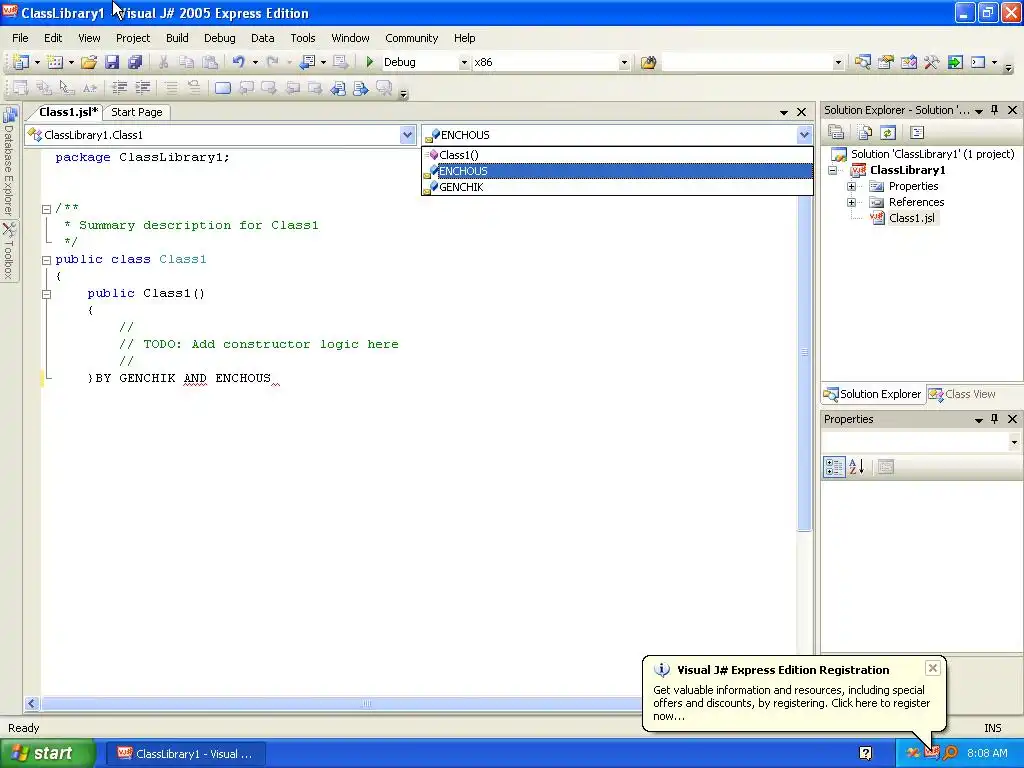Click the Open File folder icon
Viewport: 1024px width, 768px height.
[x=89, y=62]
